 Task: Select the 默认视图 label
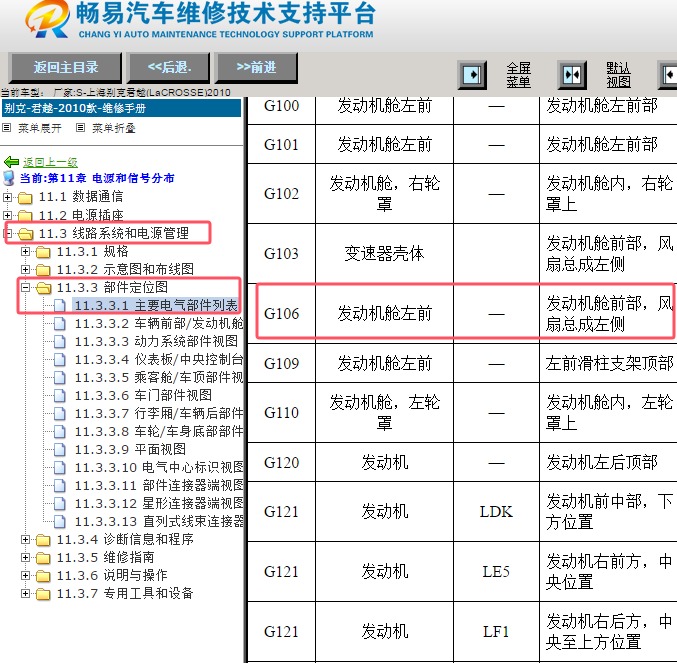(618, 75)
